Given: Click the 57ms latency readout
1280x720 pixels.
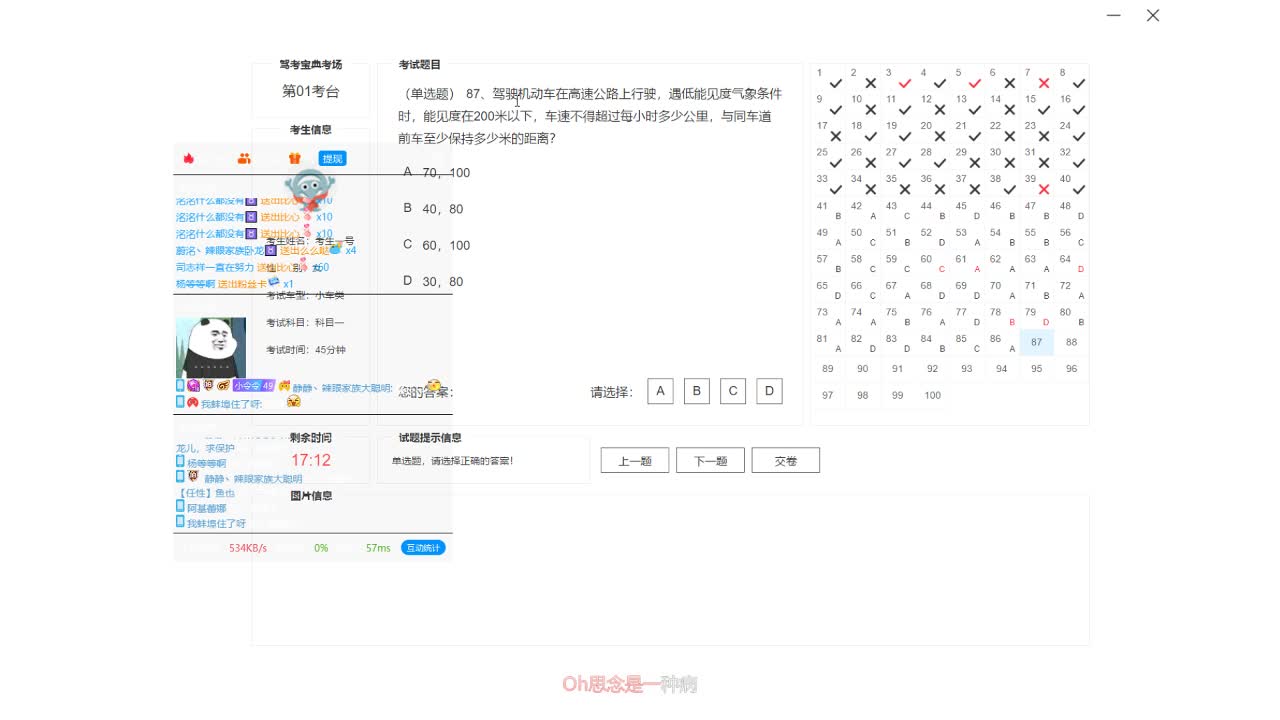Looking at the screenshot, I should coord(378,548).
